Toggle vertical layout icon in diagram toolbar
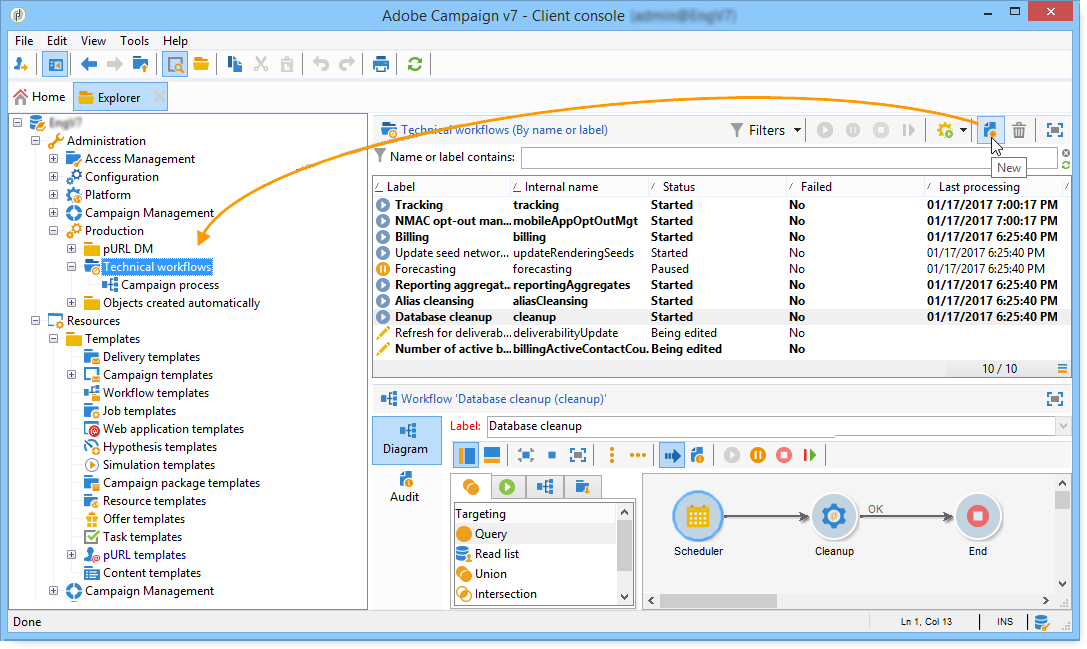 [467, 455]
